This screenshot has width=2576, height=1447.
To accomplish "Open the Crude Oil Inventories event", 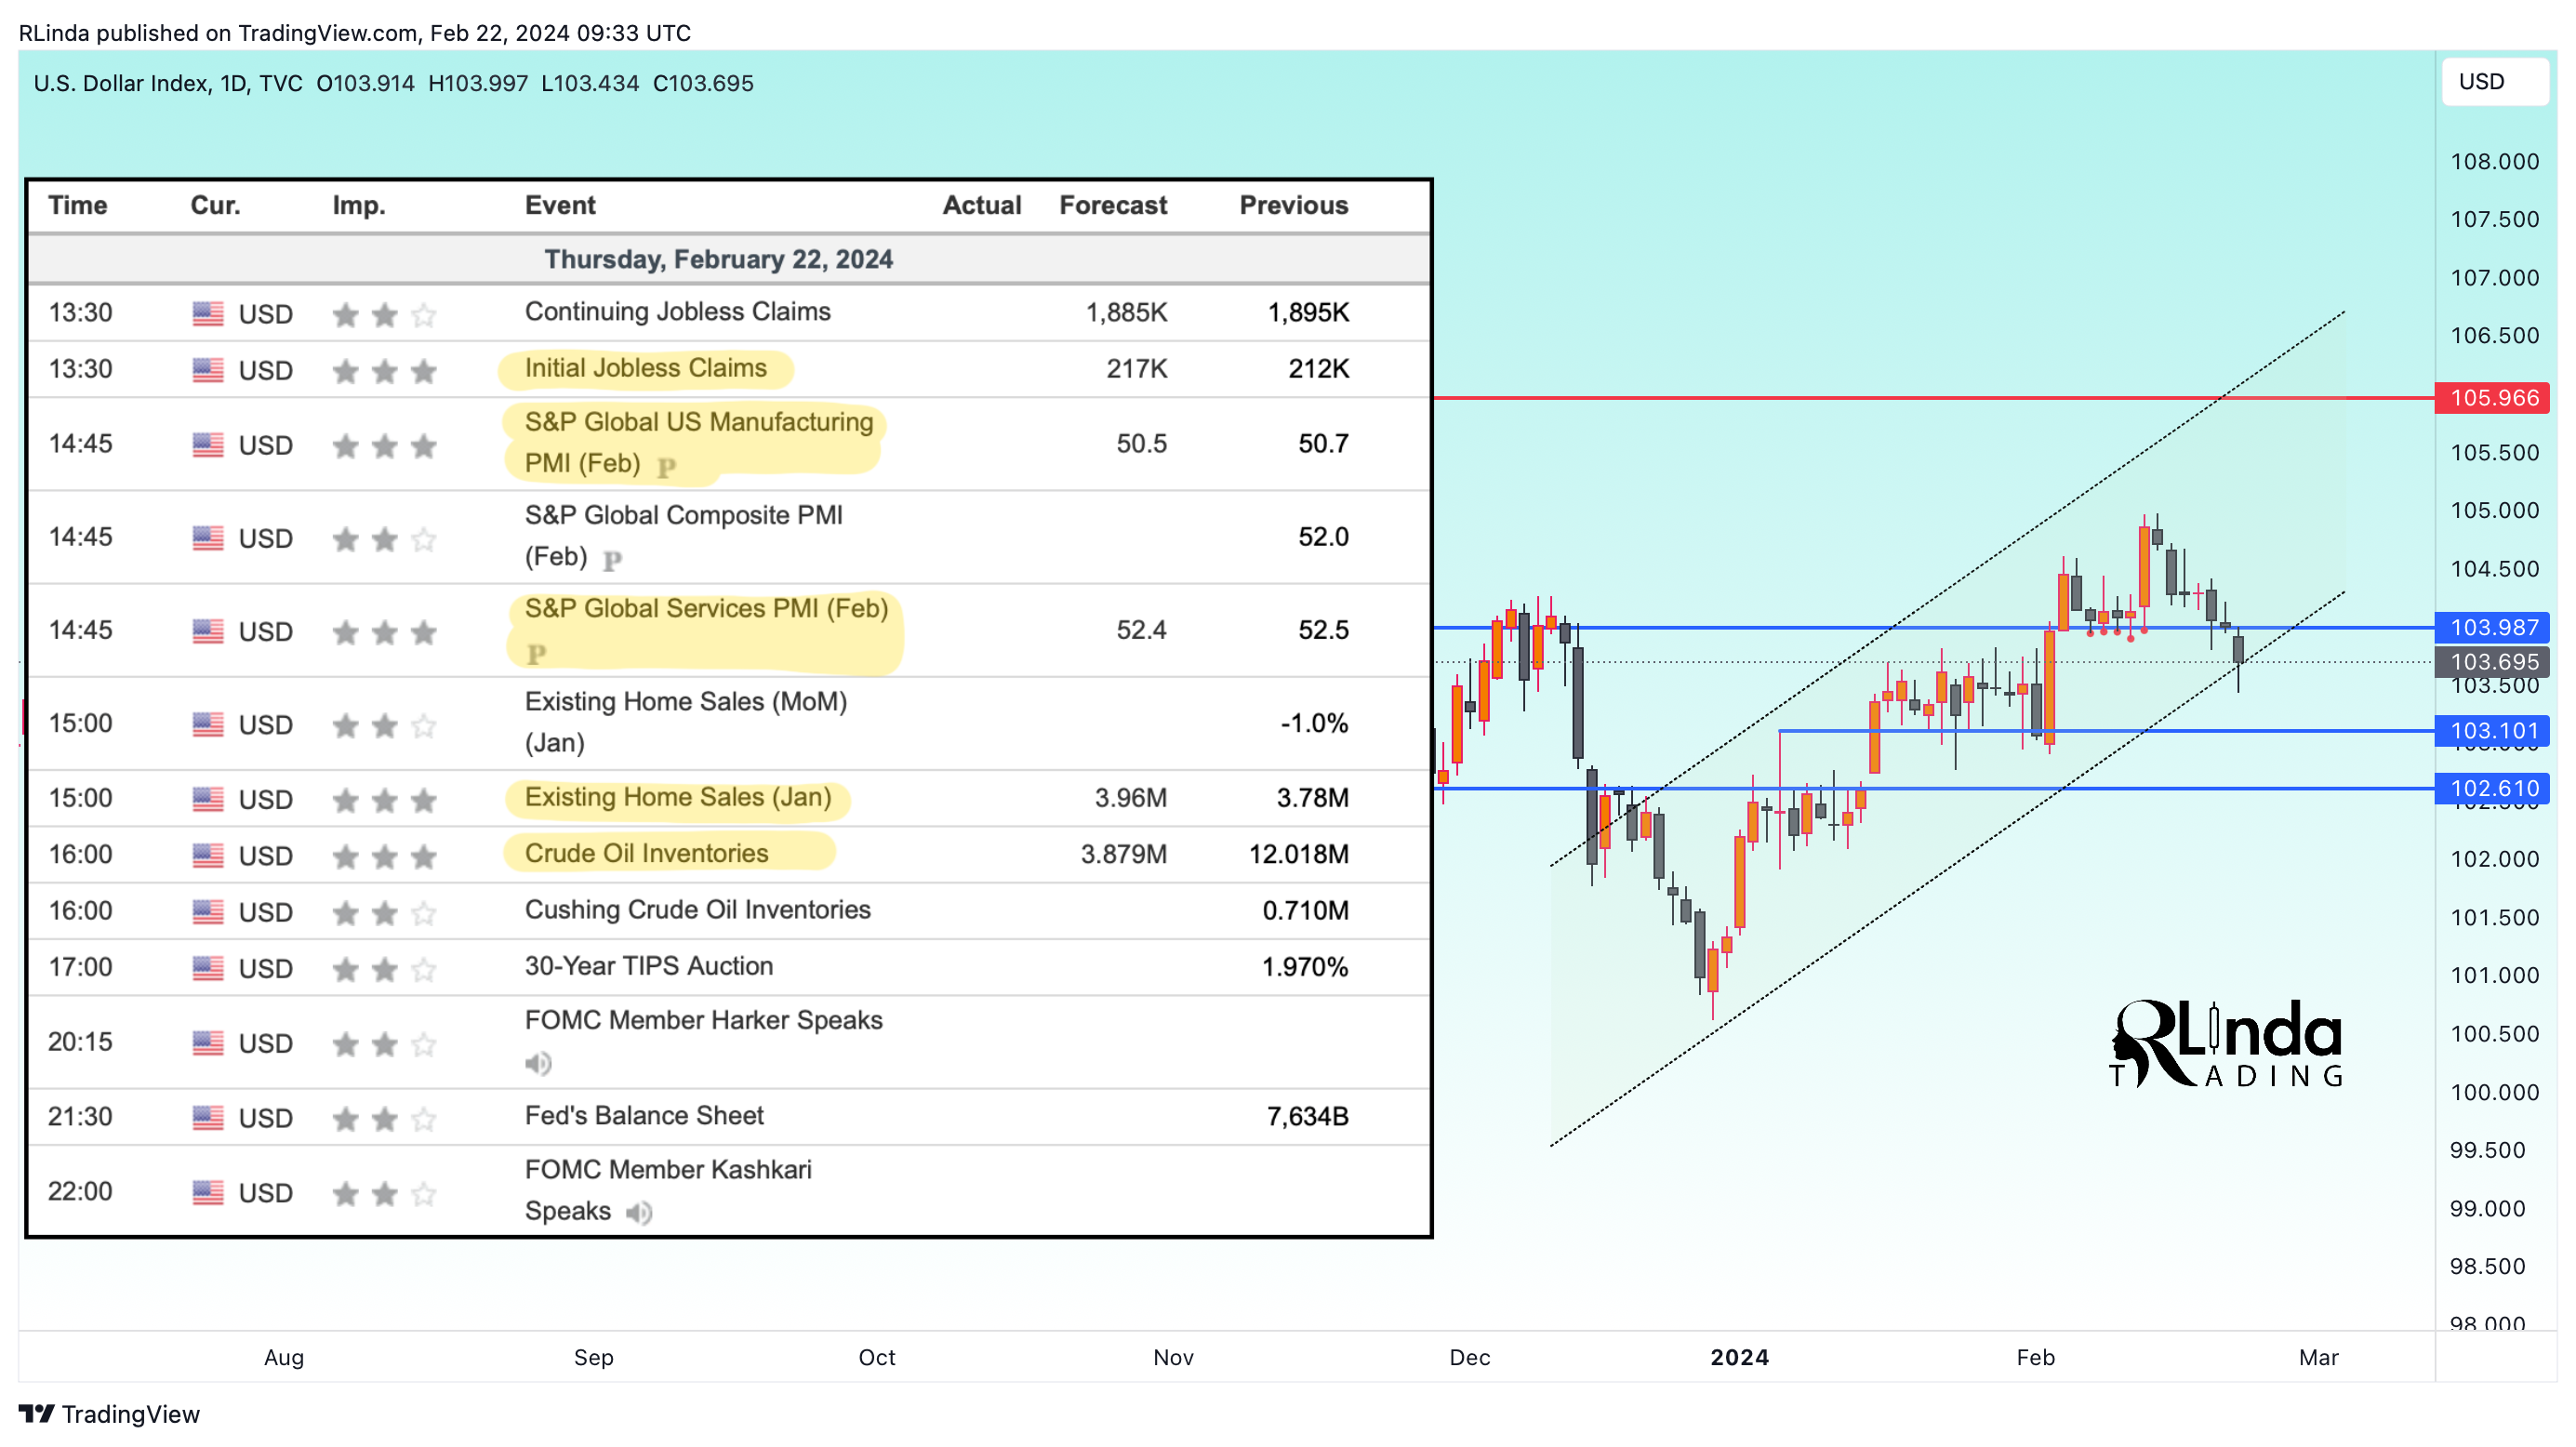I will (x=647, y=853).
